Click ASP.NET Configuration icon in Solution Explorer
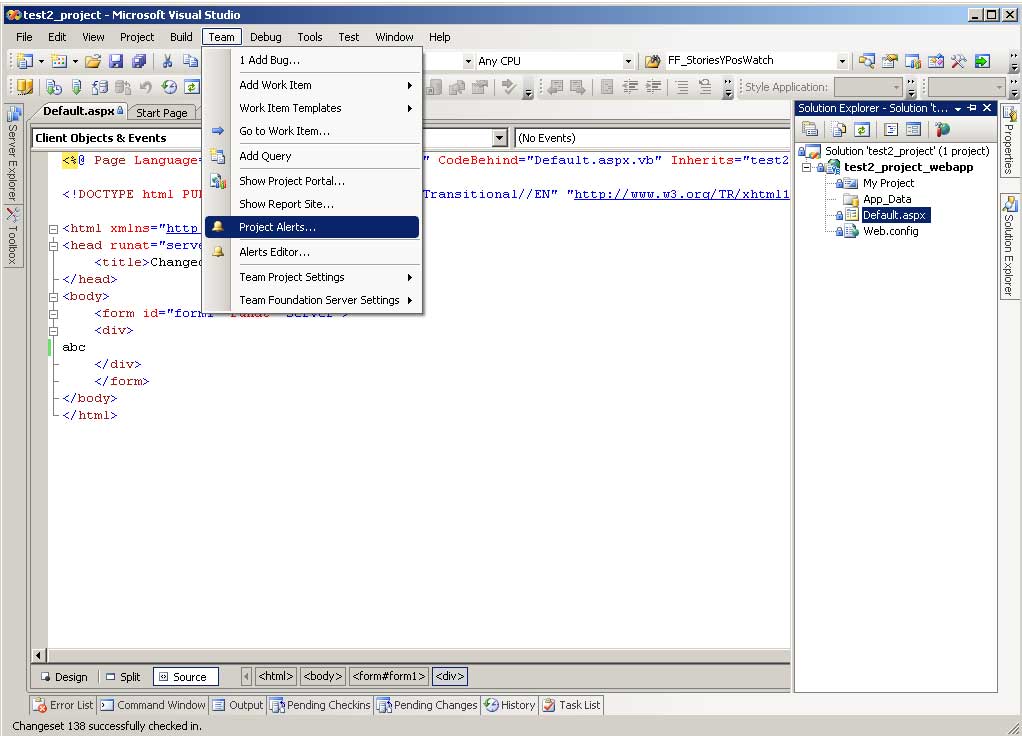 [942, 129]
